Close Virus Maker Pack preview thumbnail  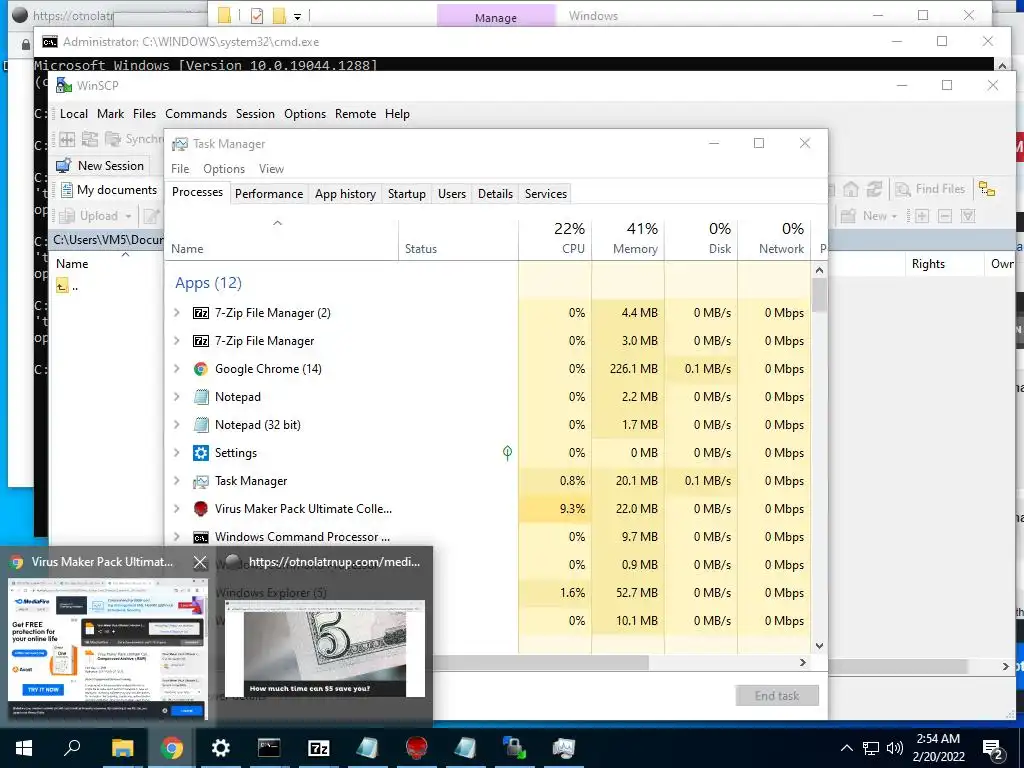click(200, 562)
